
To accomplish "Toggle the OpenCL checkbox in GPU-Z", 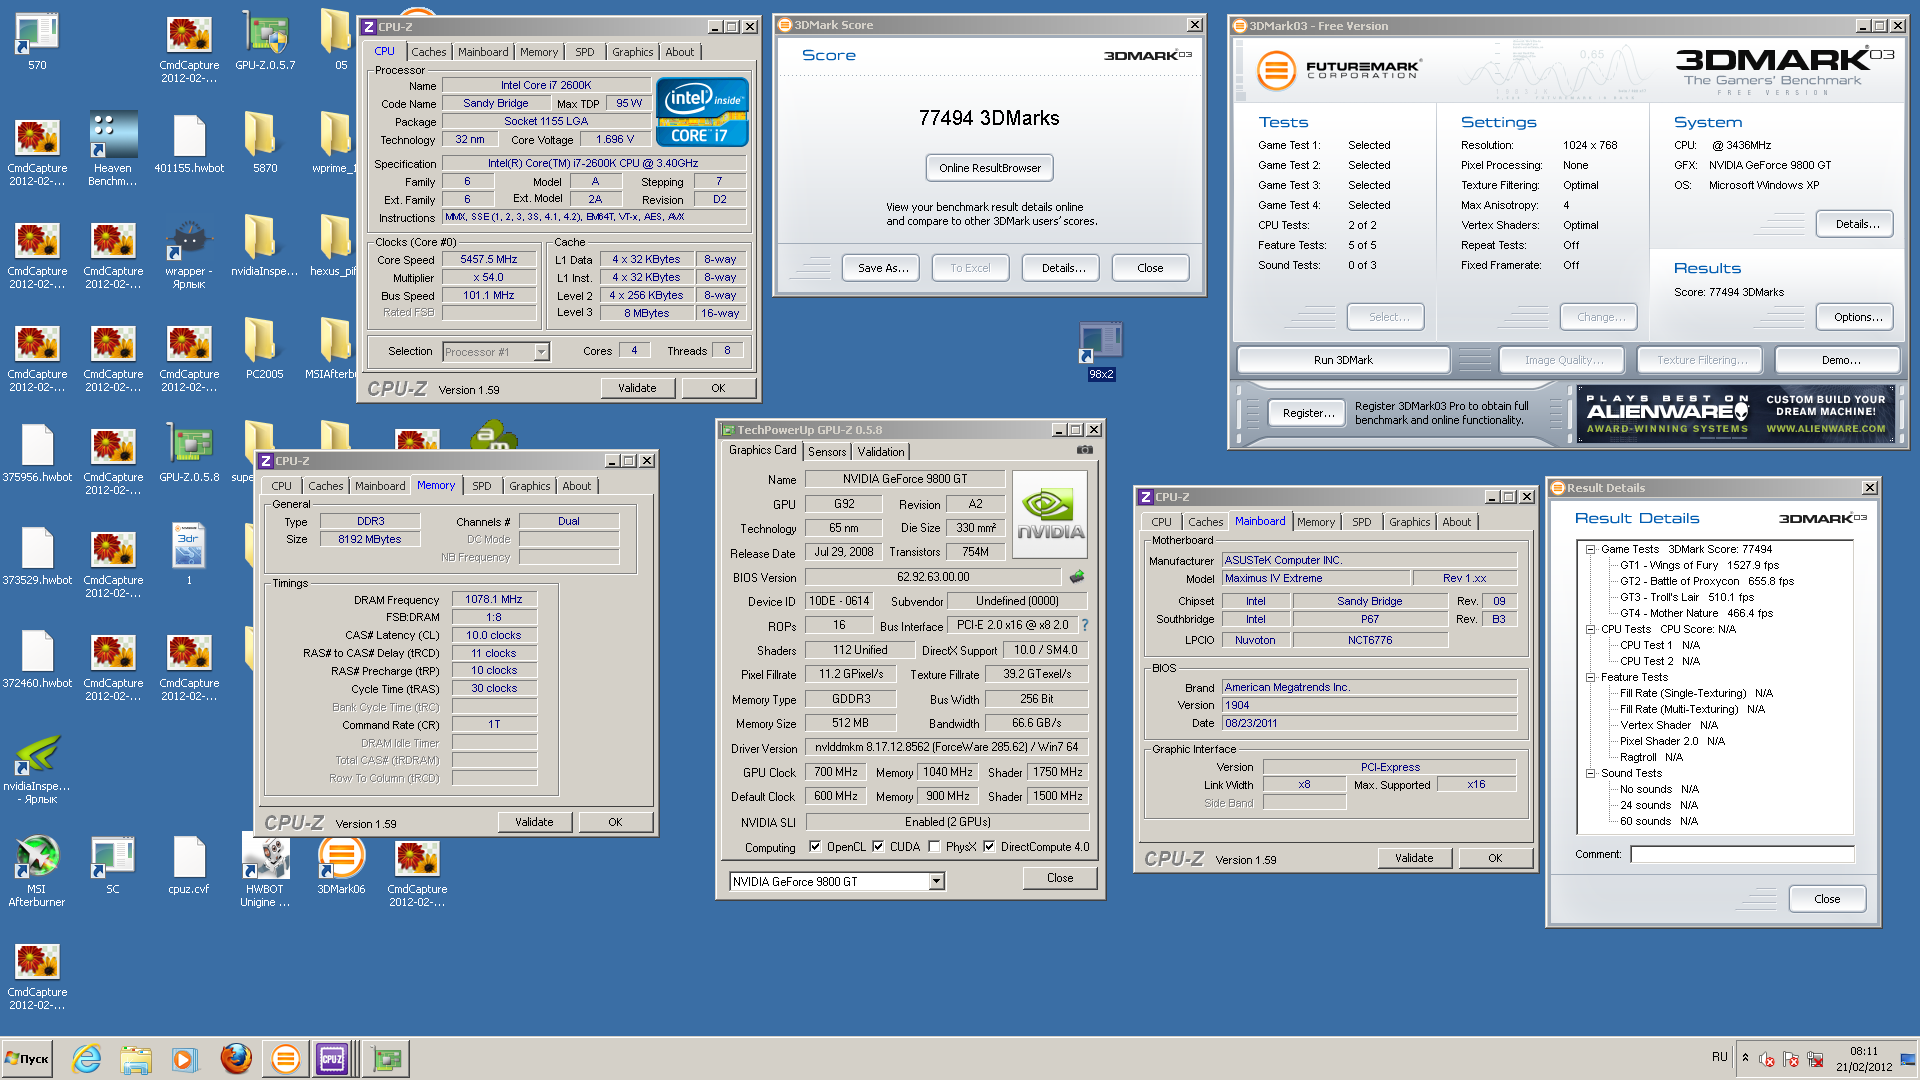I will 814,847.
